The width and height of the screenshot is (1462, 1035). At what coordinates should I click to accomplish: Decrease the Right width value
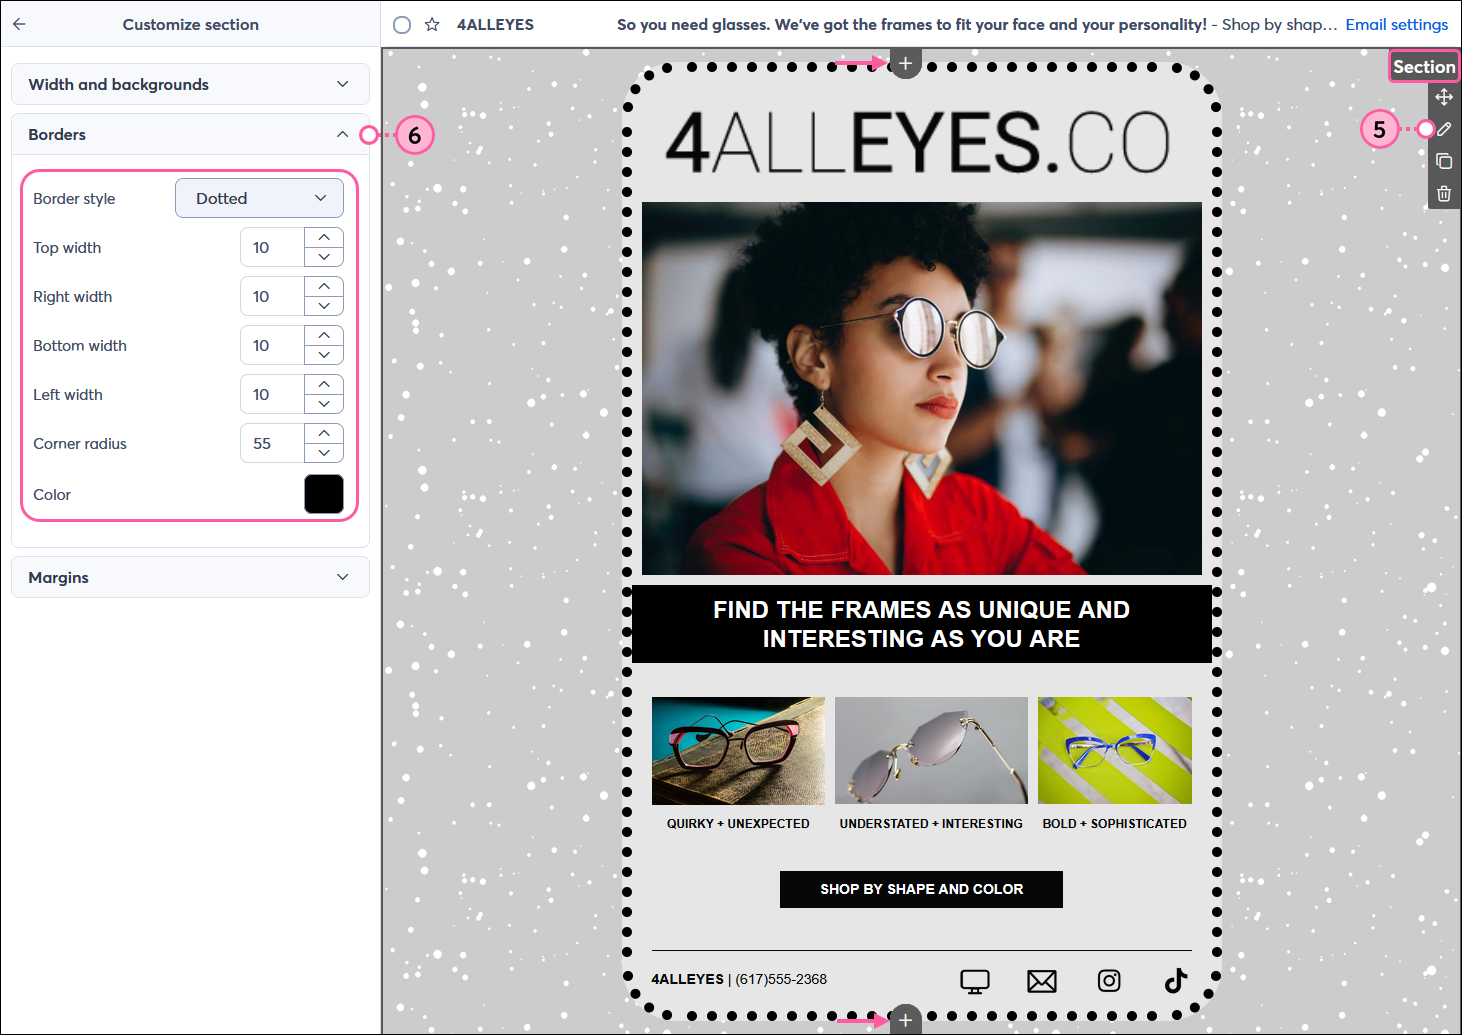coord(324,306)
